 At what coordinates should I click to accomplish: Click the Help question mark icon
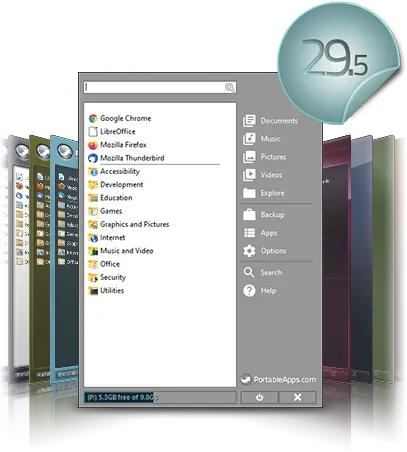click(x=249, y=291)
